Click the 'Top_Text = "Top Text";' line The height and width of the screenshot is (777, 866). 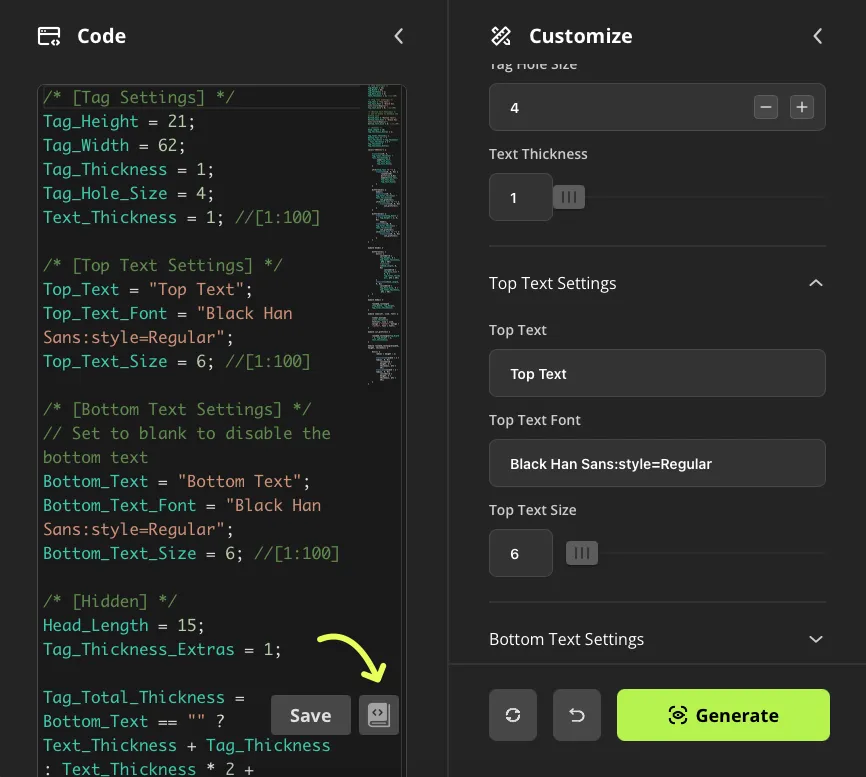[x=147, y=290]
